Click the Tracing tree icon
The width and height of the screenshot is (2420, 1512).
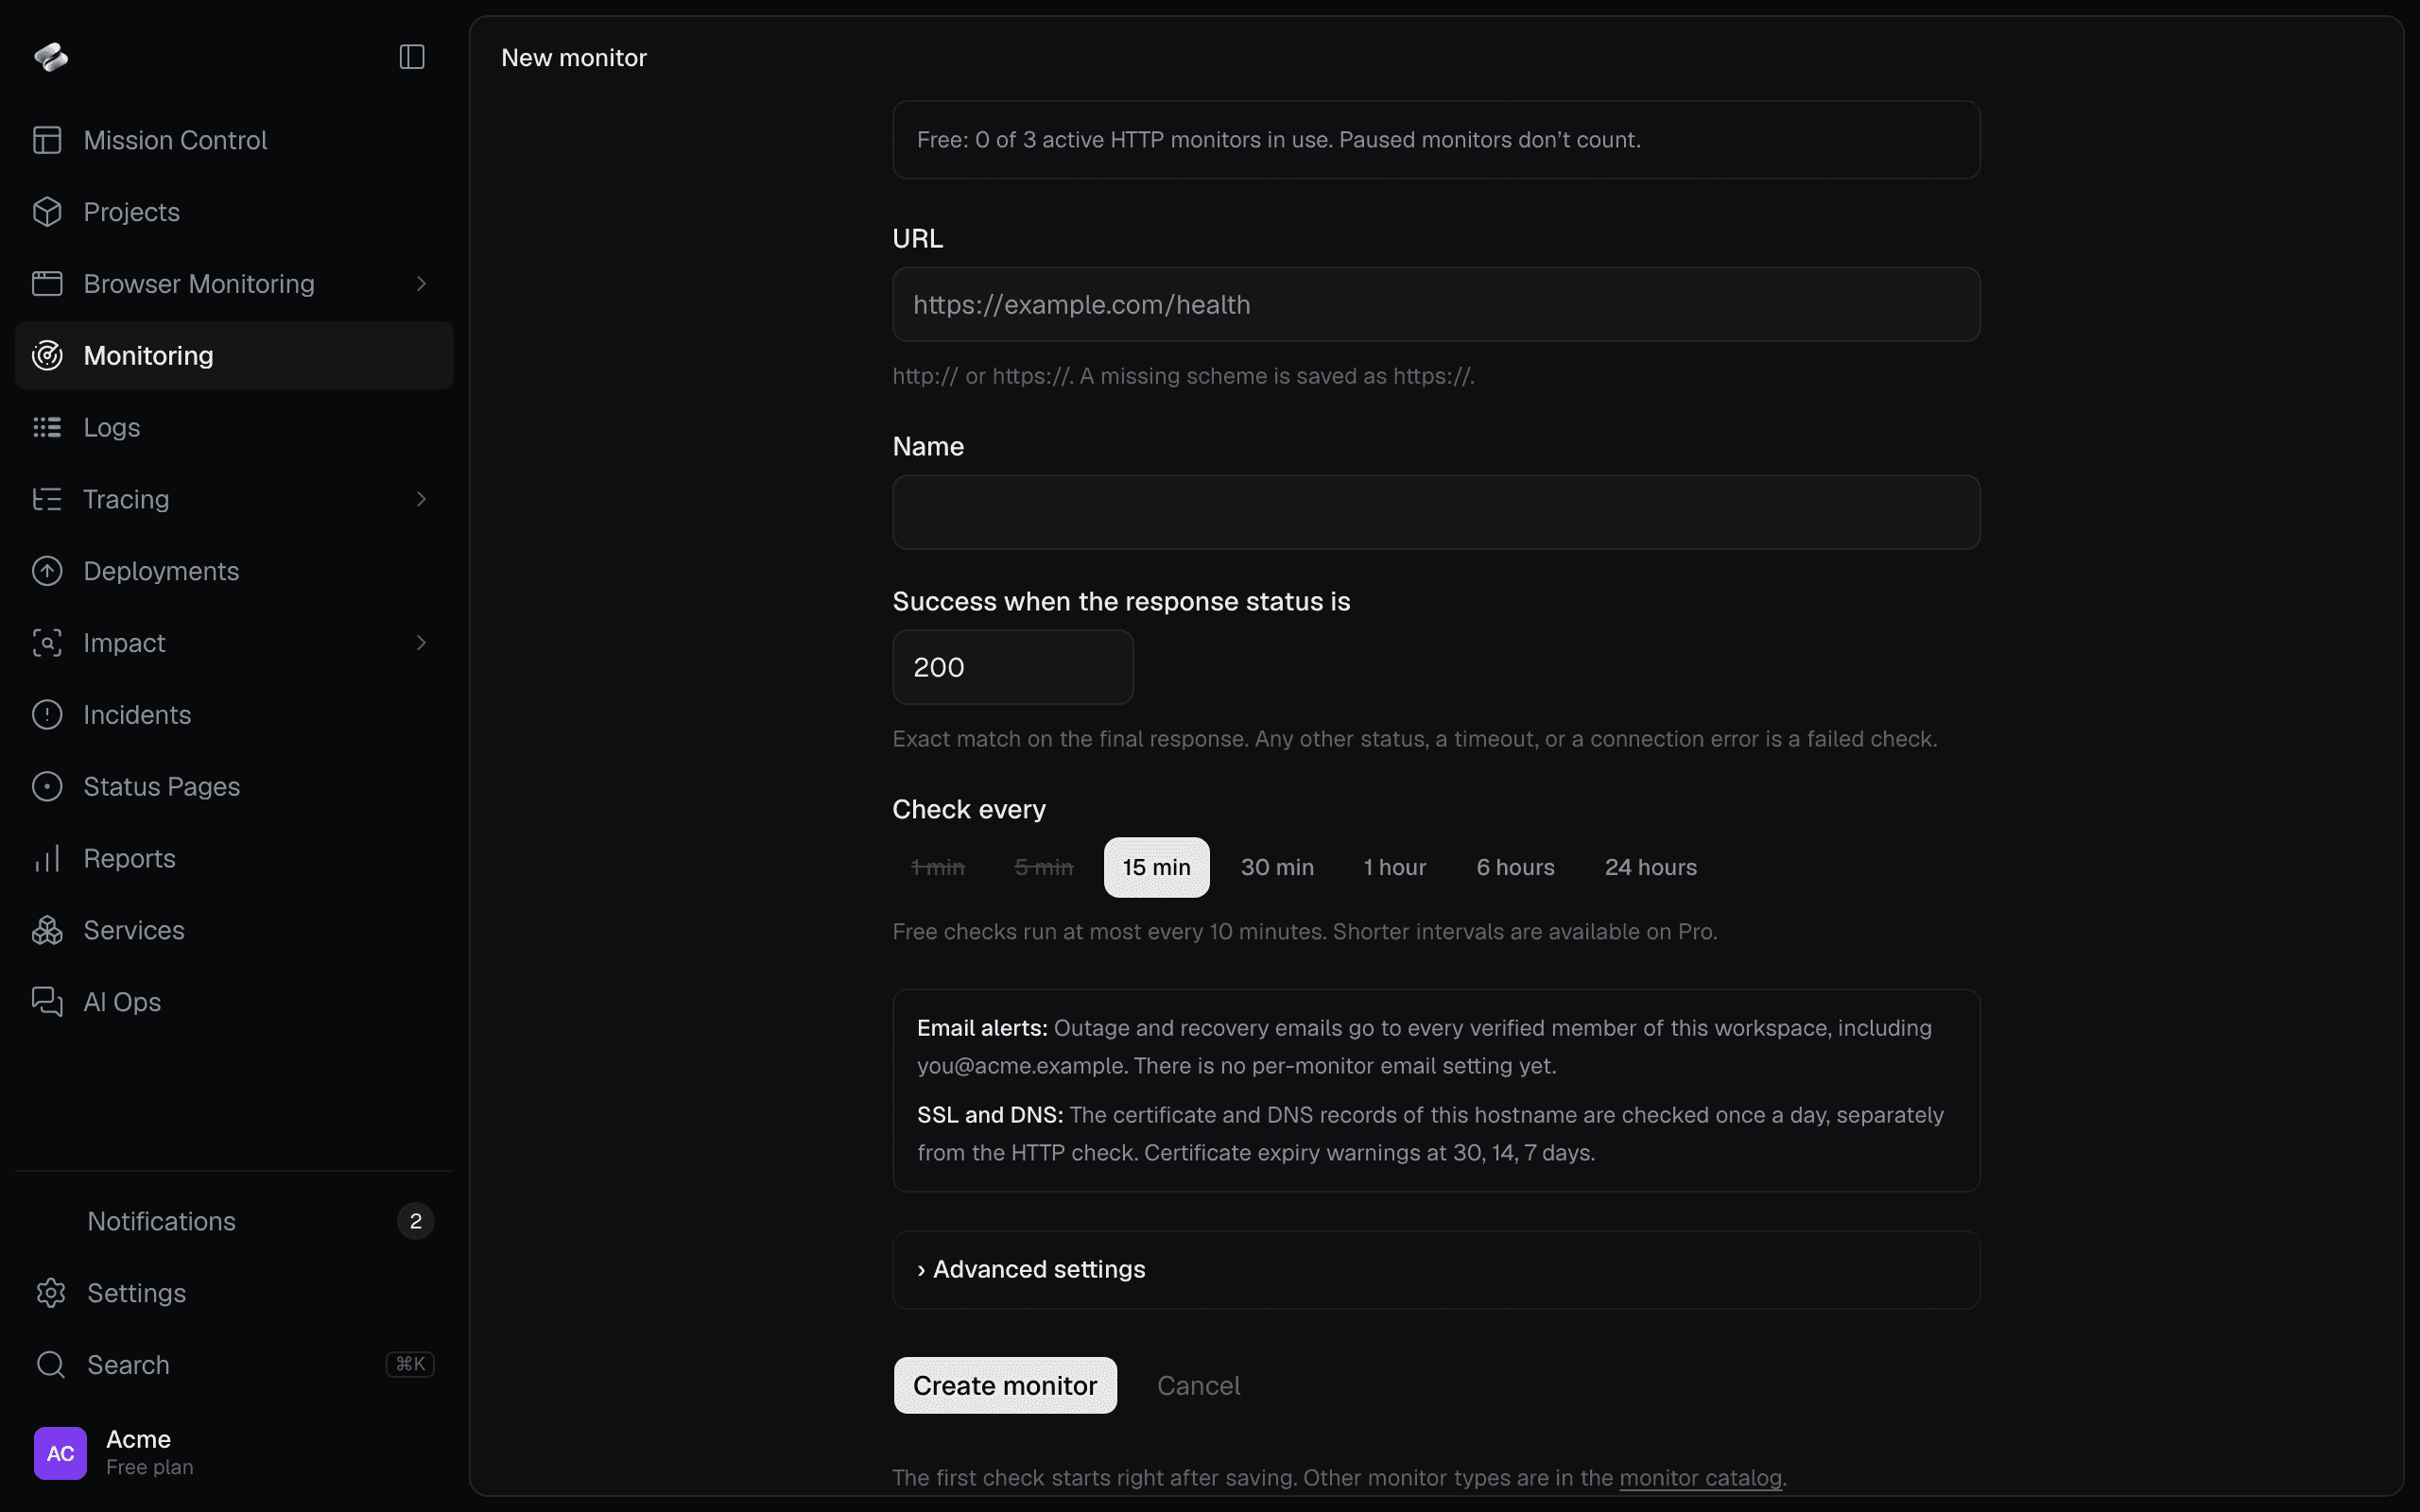coord(47,499)
